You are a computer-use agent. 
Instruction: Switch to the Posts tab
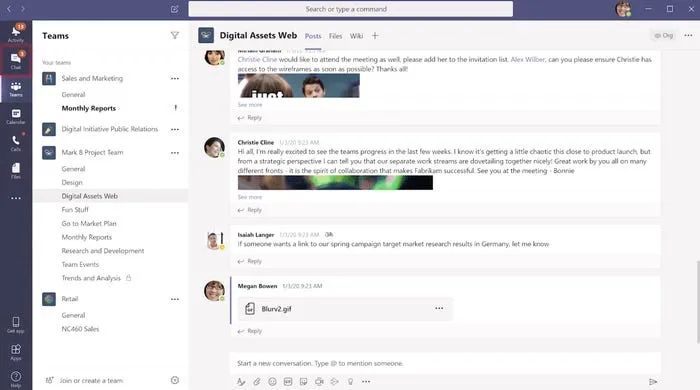click(x=313, y=36)
